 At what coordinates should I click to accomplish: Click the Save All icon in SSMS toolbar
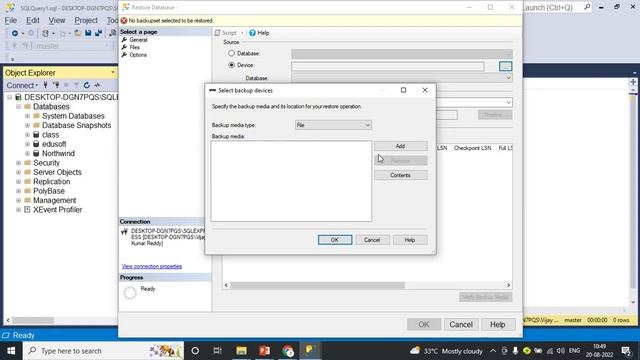click(x=99, y=33)
